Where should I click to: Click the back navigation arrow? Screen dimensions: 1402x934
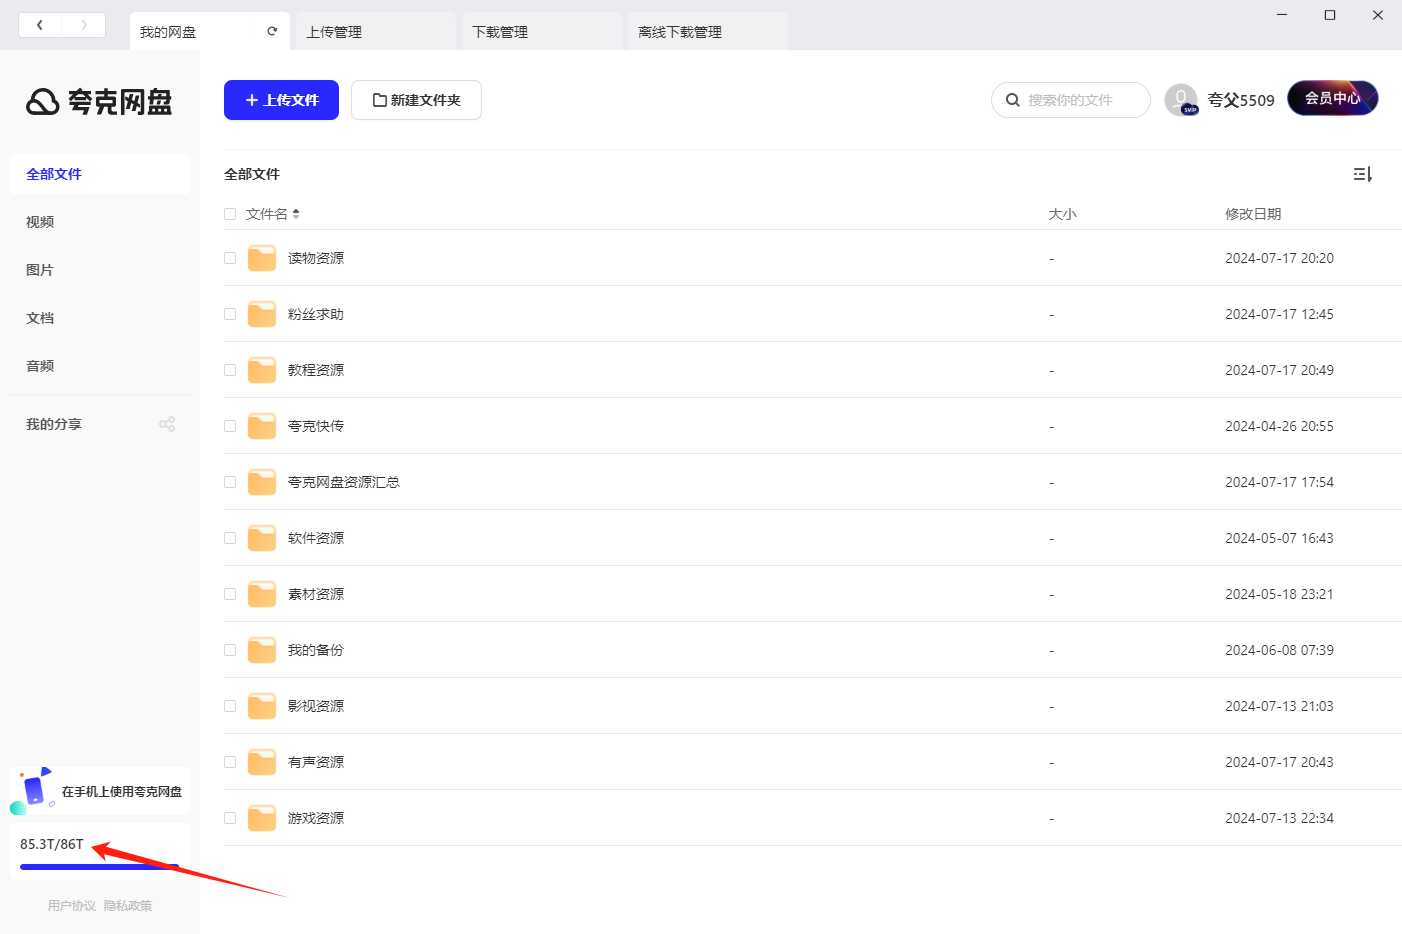(x=40, y=25)
